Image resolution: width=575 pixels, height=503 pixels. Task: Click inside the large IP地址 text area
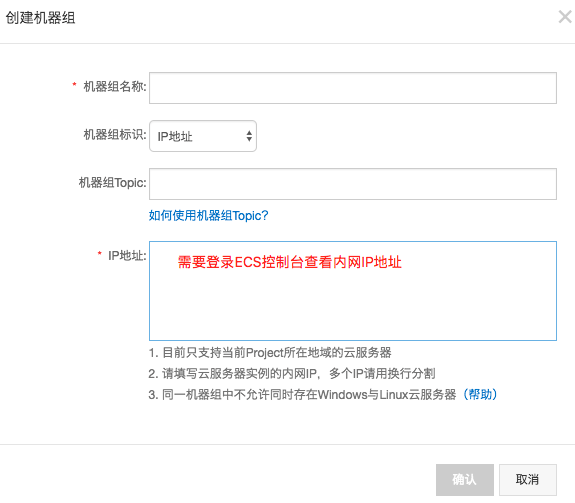coord(353,291)
